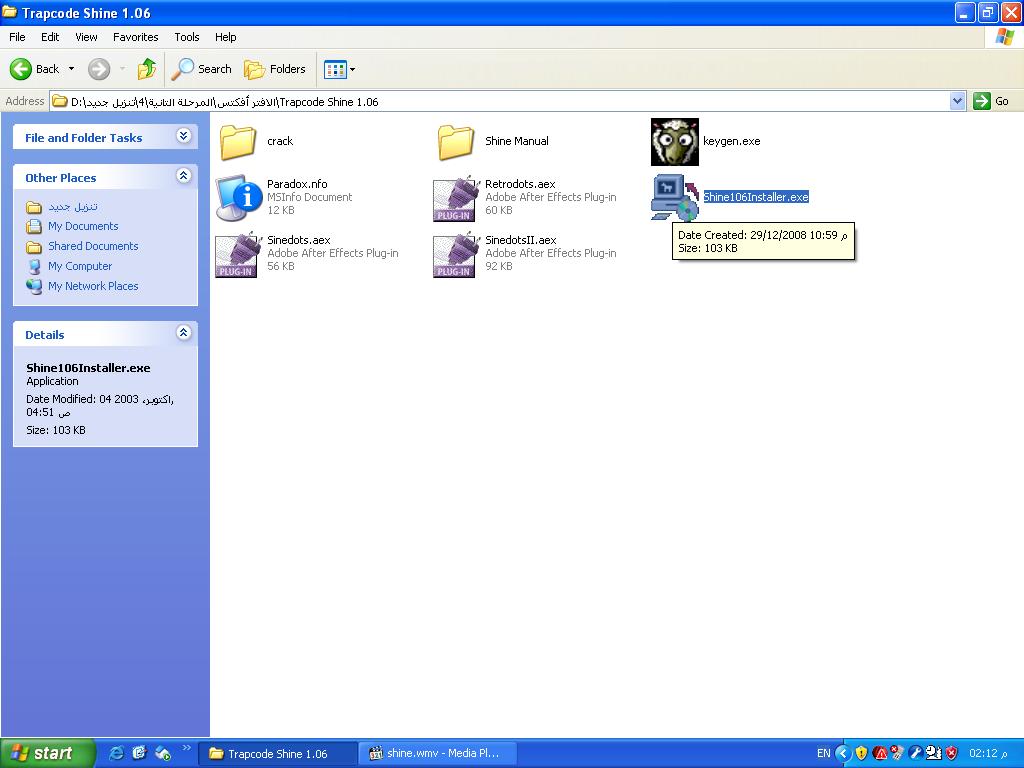Click the Start button
The width and height of the screenshot is (1024, 768).
[46, 753]
